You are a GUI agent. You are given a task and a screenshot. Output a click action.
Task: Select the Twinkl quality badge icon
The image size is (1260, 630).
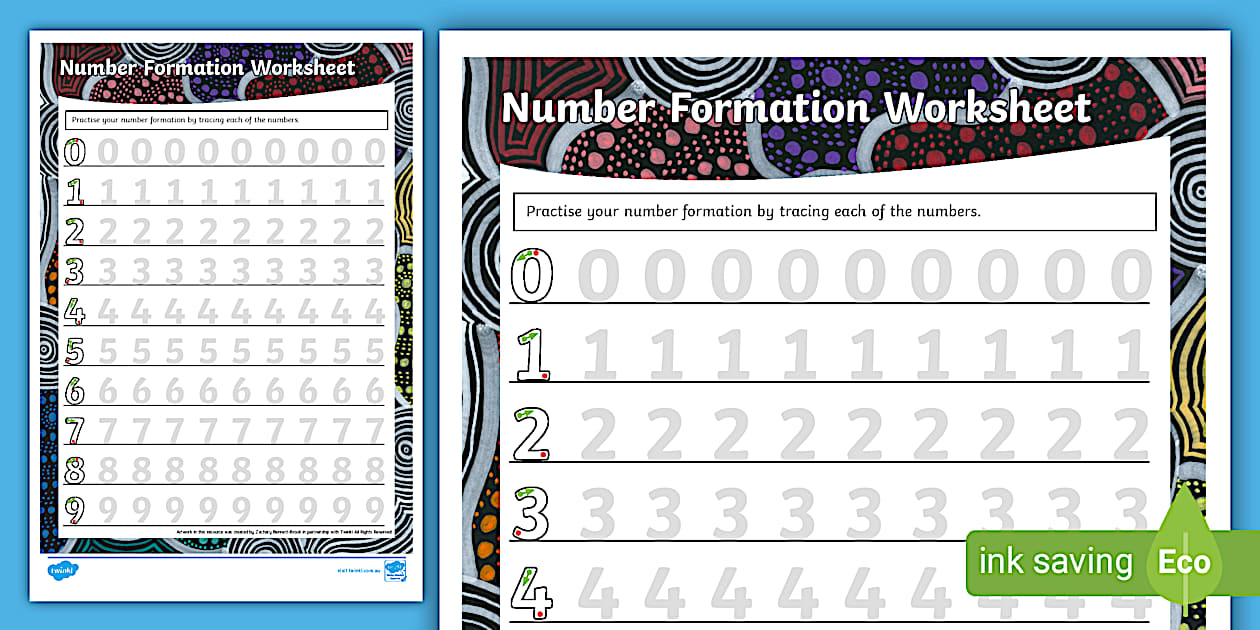(x=394, y=569)
